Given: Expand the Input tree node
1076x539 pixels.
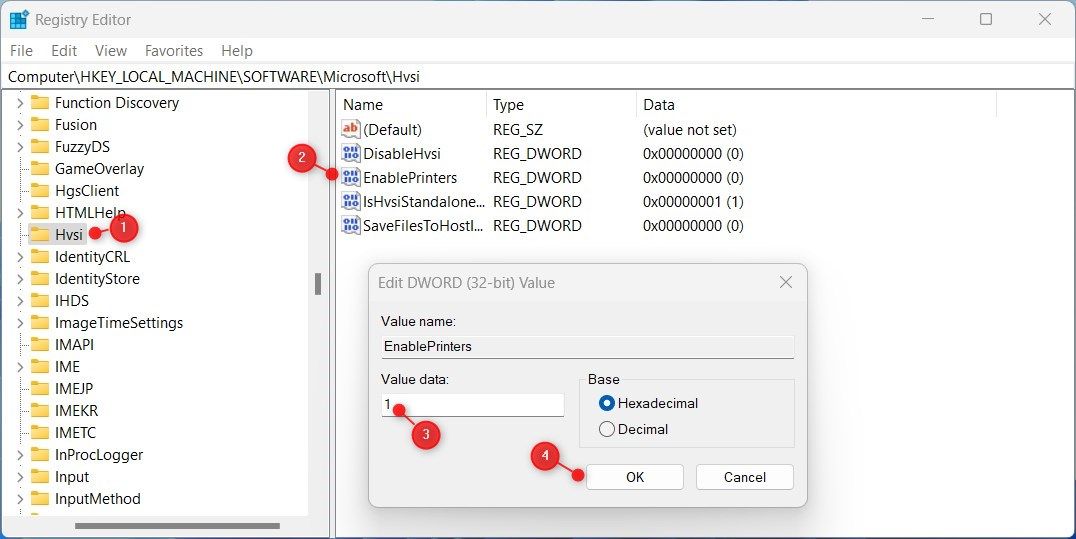Looking at the screenshot, I should point(20,477).
